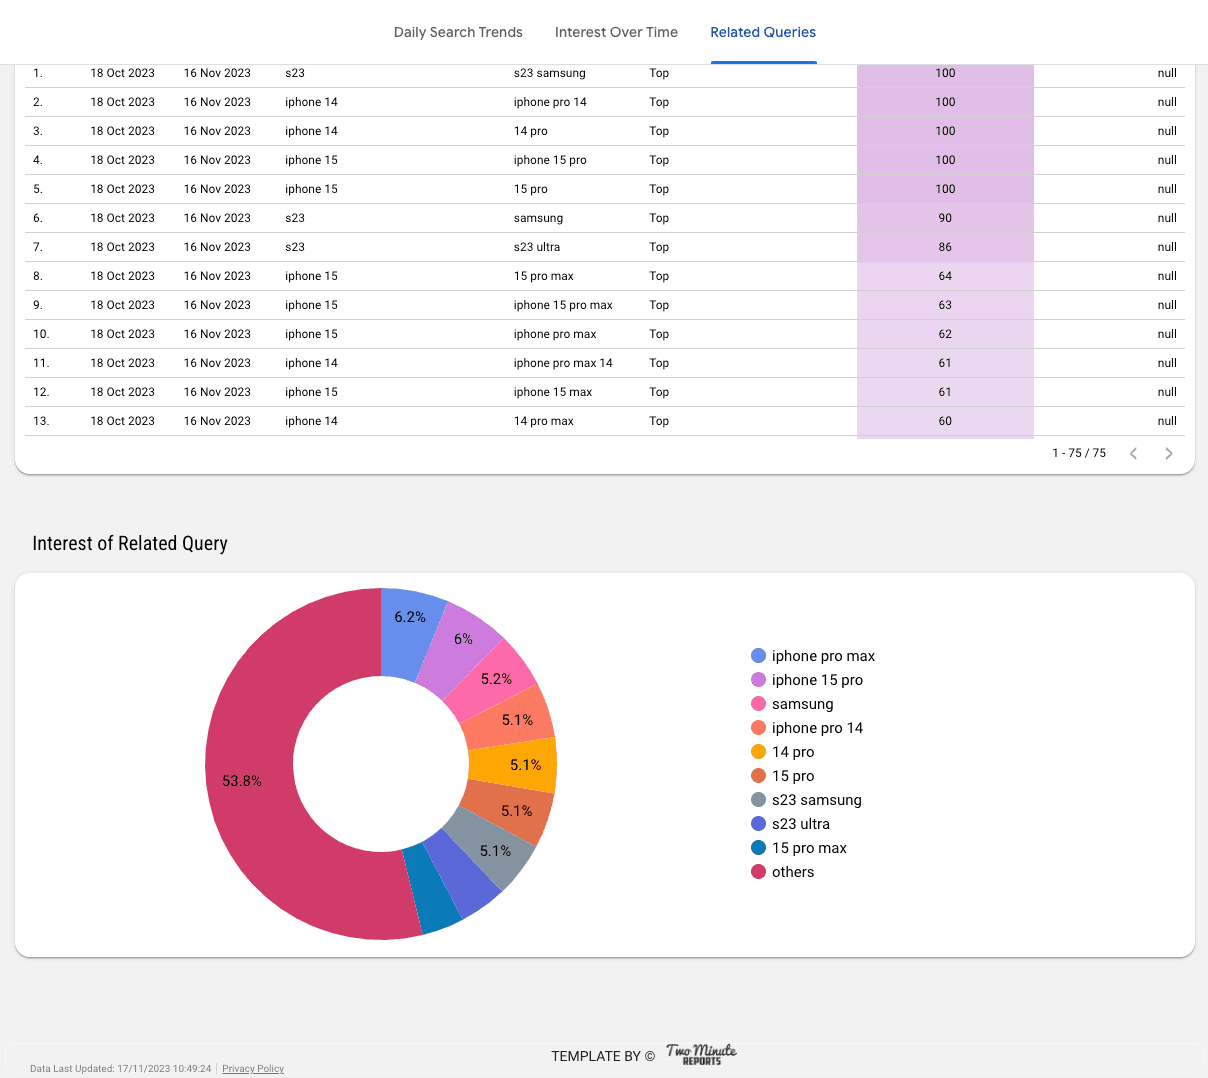This screenshot has height=1078, width=1208.
Task: Select the blue legend dot for iphone pro max
Action: coord(757,655)
